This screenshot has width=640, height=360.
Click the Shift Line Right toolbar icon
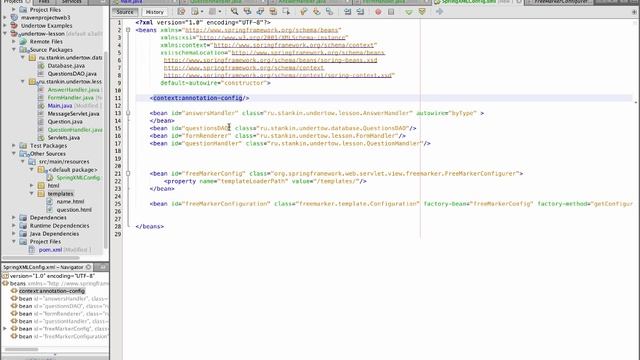[360, 12]
